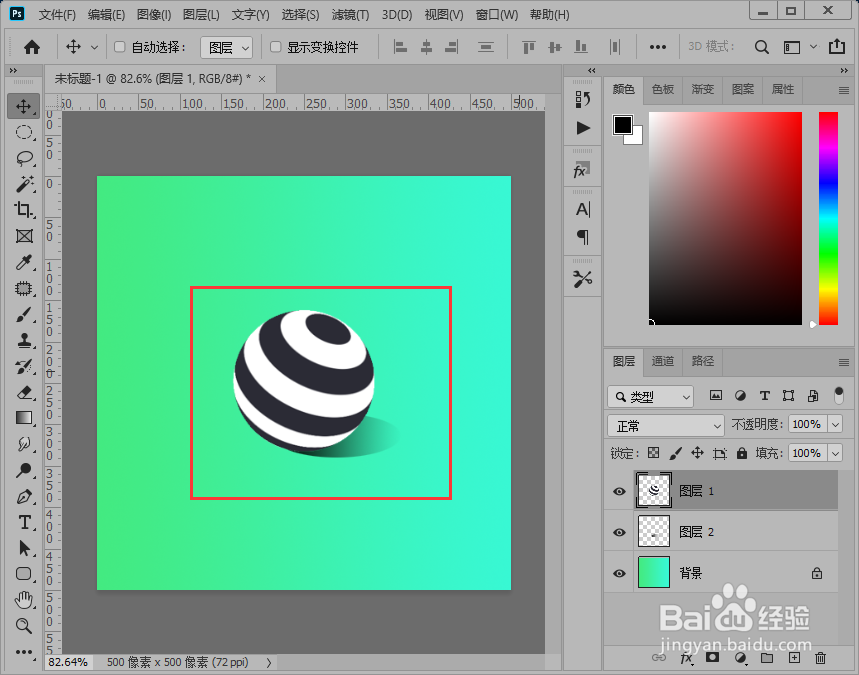This screenshot has height=675, width=859.
Task: Open the 图层(L) menu
Action: [x=201, y=15]
